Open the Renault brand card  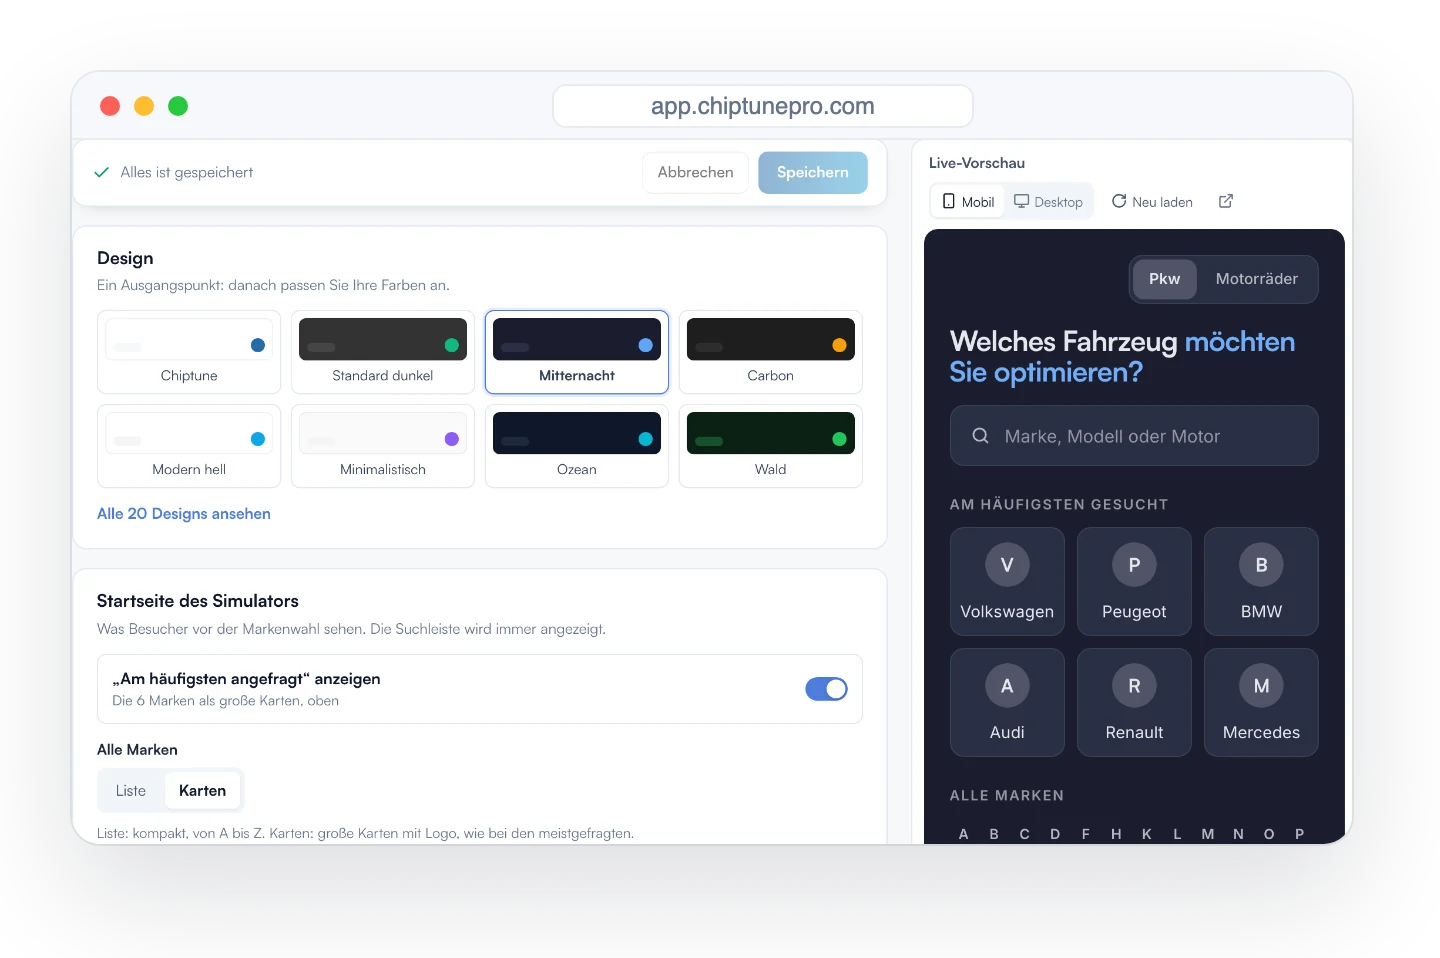click(1134, 703)
